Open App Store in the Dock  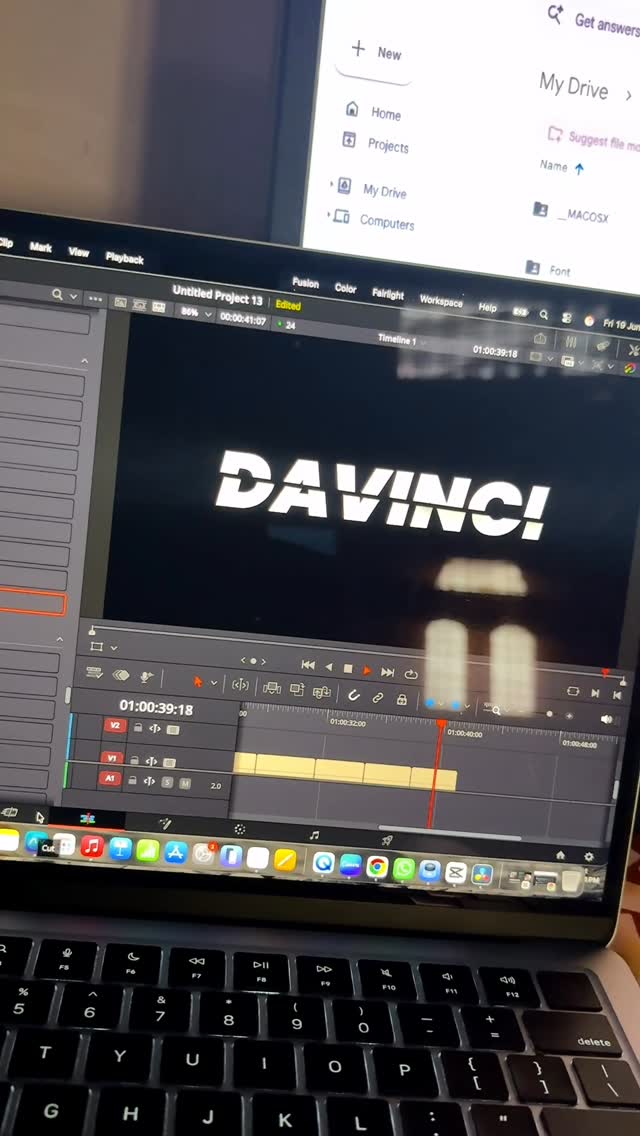tap(175, 852)
